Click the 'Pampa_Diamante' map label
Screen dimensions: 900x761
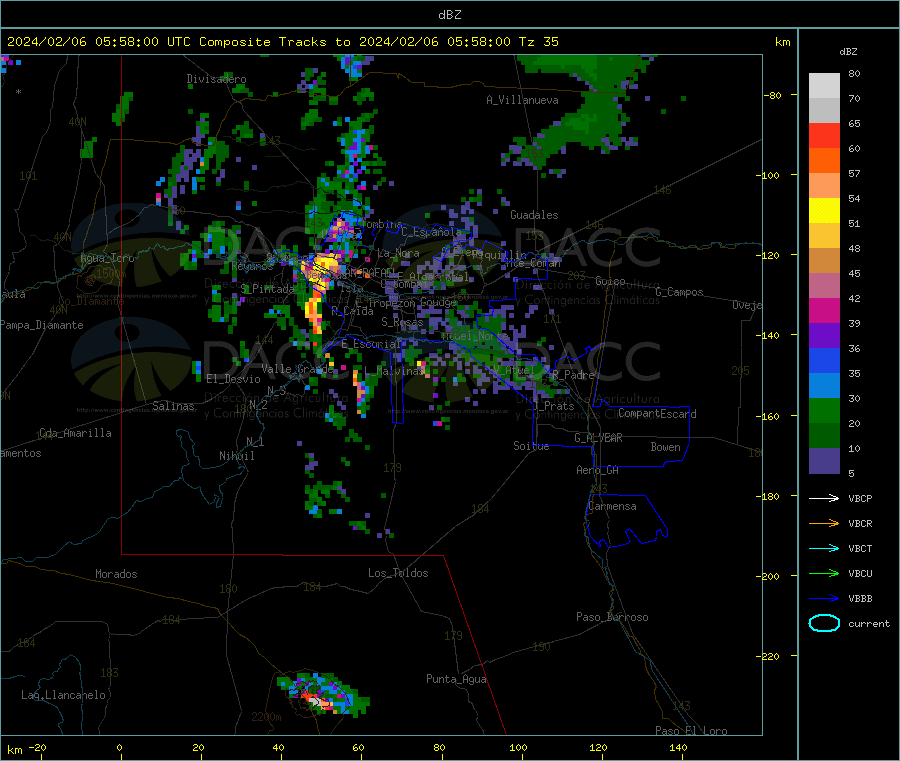click(41, 325)
